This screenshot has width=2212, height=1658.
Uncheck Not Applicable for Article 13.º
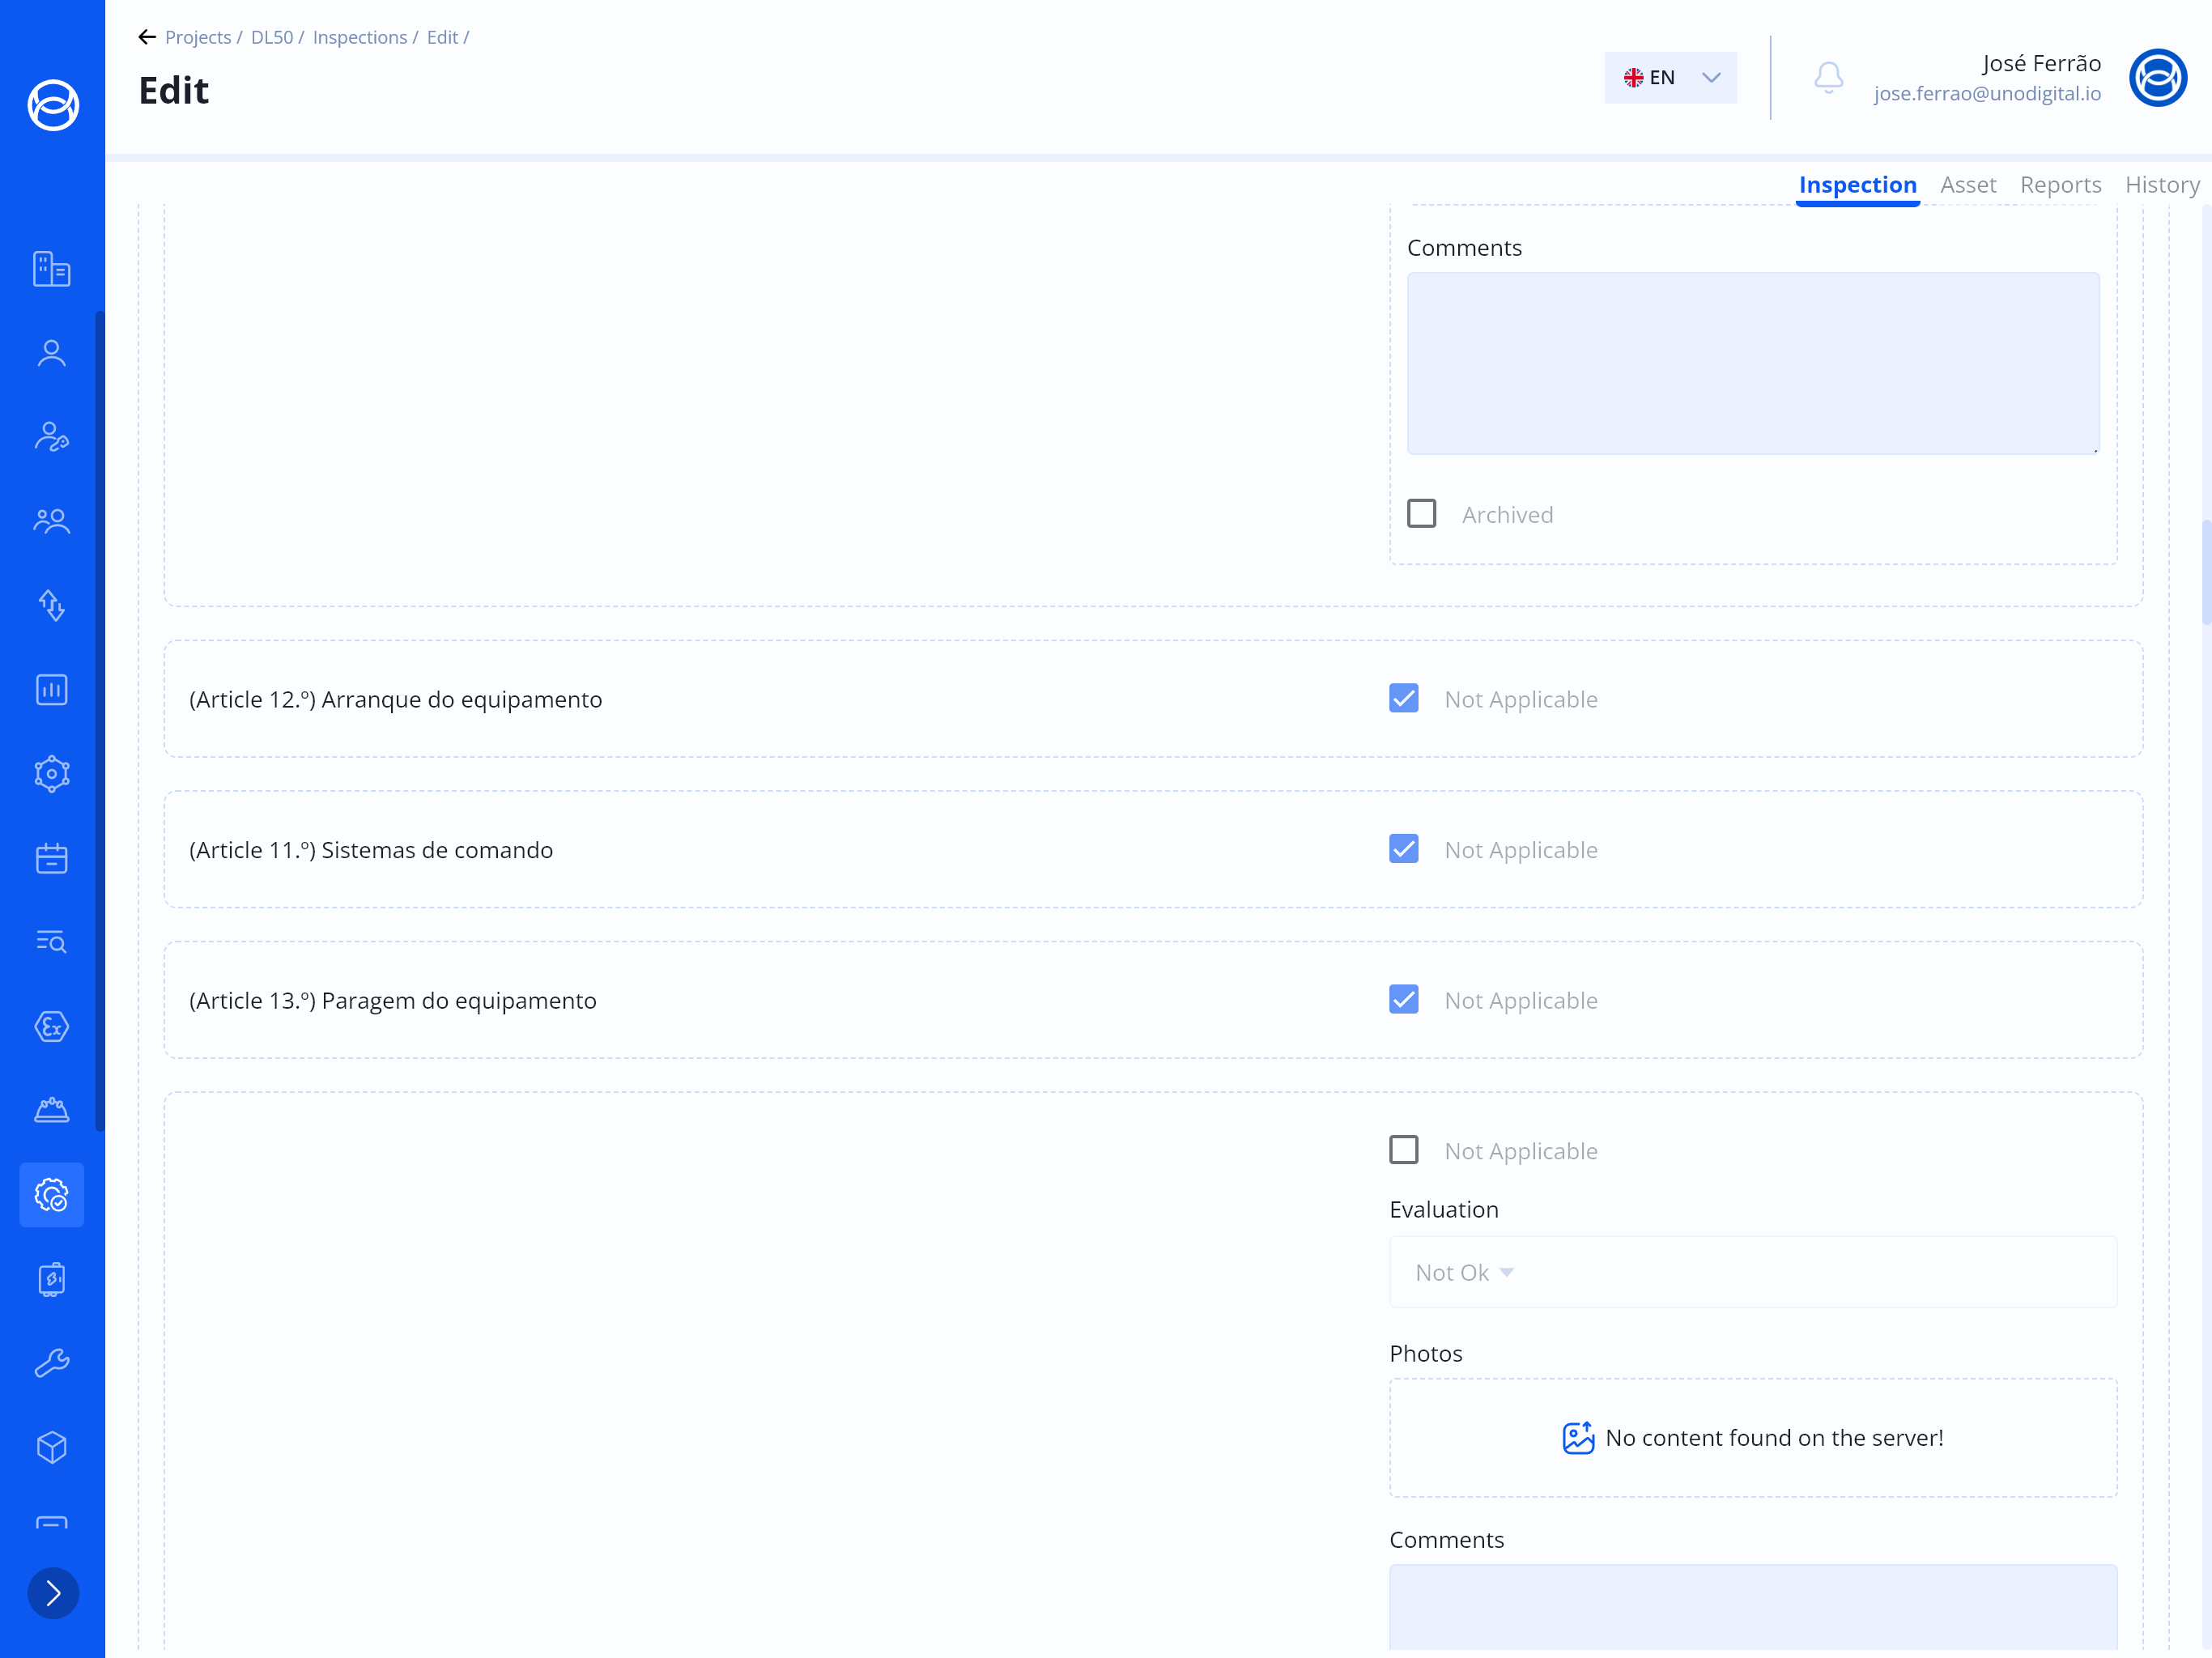1403,1000
